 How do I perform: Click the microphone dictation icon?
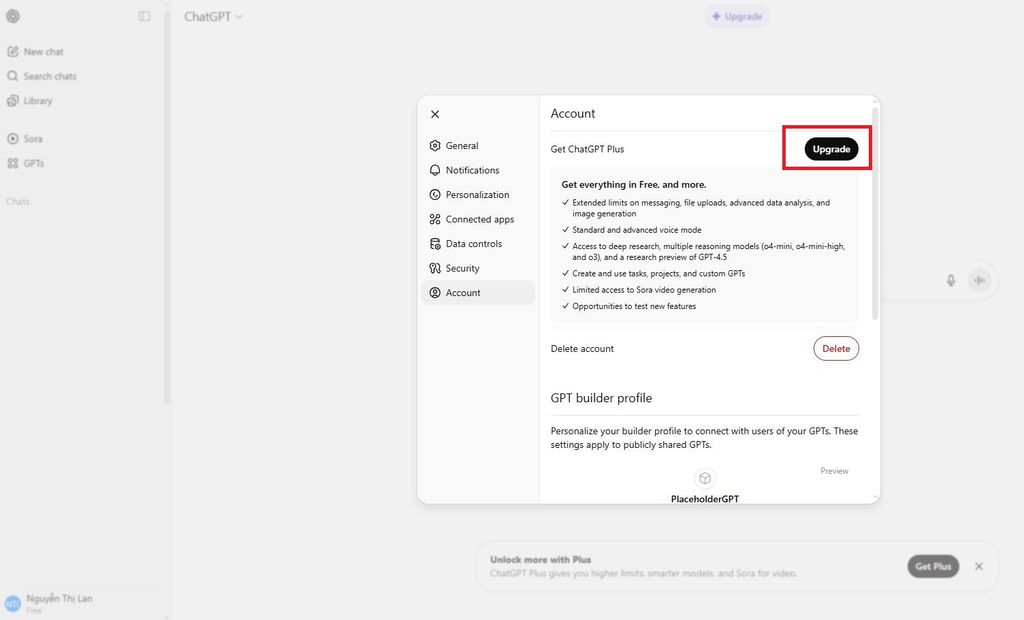pos(951,280)
